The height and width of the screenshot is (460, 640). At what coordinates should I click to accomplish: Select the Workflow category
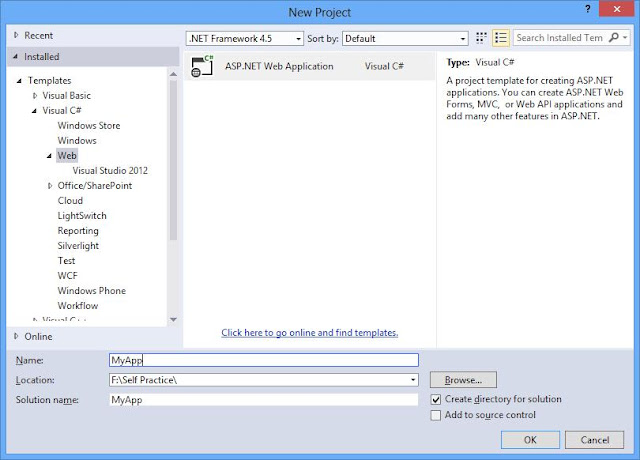pyautogui.click(x=78, y=306)
